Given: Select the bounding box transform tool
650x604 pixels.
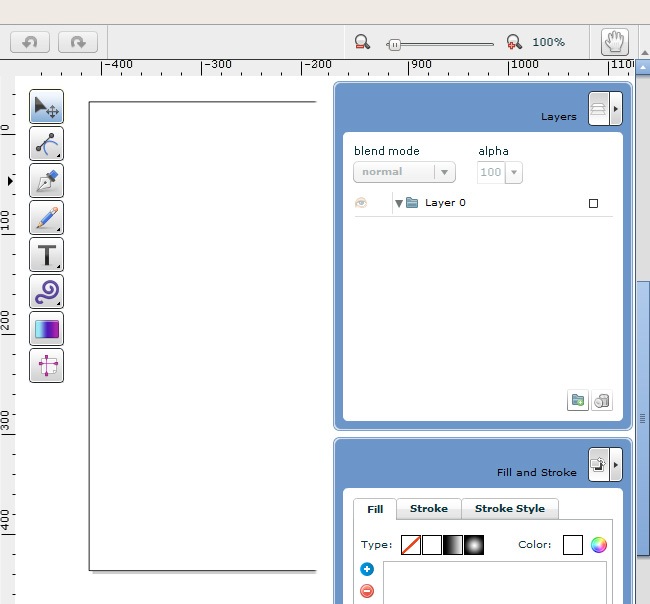Looking at the screenshot, I should coord(46,366).
